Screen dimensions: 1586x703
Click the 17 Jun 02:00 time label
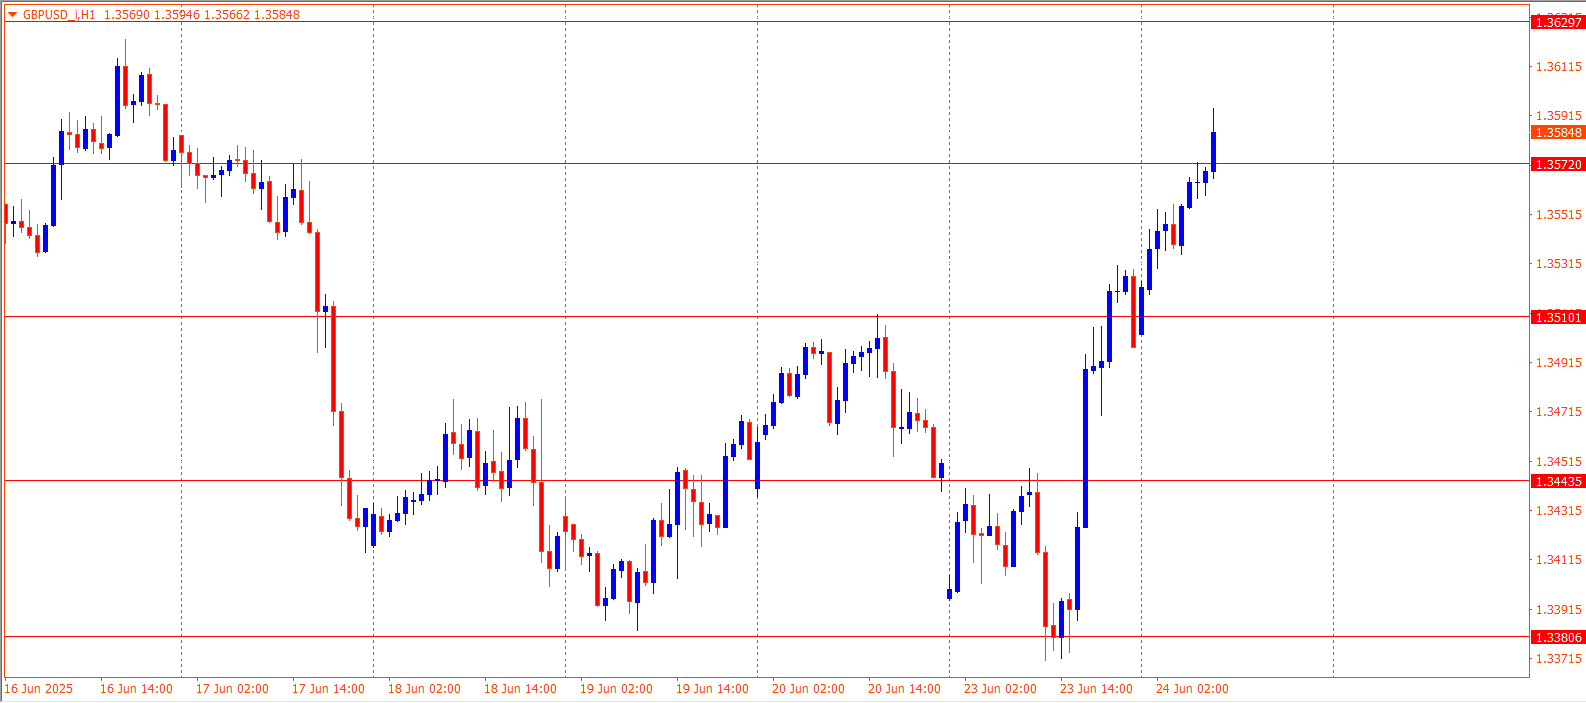232,689
